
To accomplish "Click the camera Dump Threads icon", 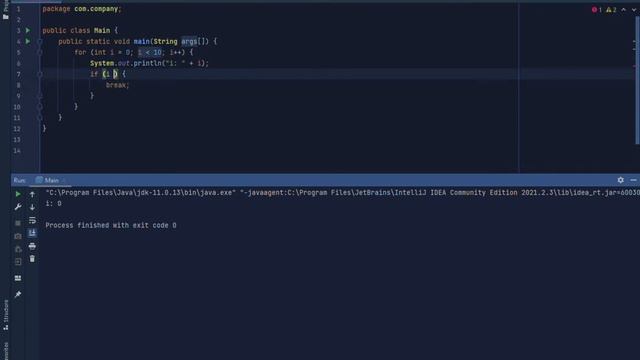I will tap(18, 236).
